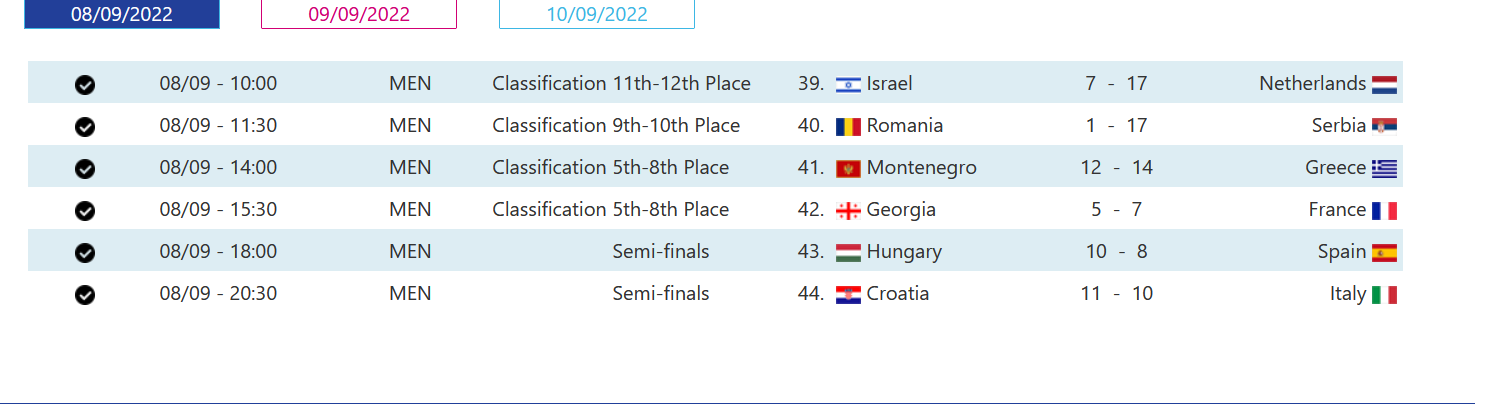The width and height of the screenshot is (1504, 412).
Task: Click checkmark for the 20:30 Croatia semi-final
Action: 85,295
